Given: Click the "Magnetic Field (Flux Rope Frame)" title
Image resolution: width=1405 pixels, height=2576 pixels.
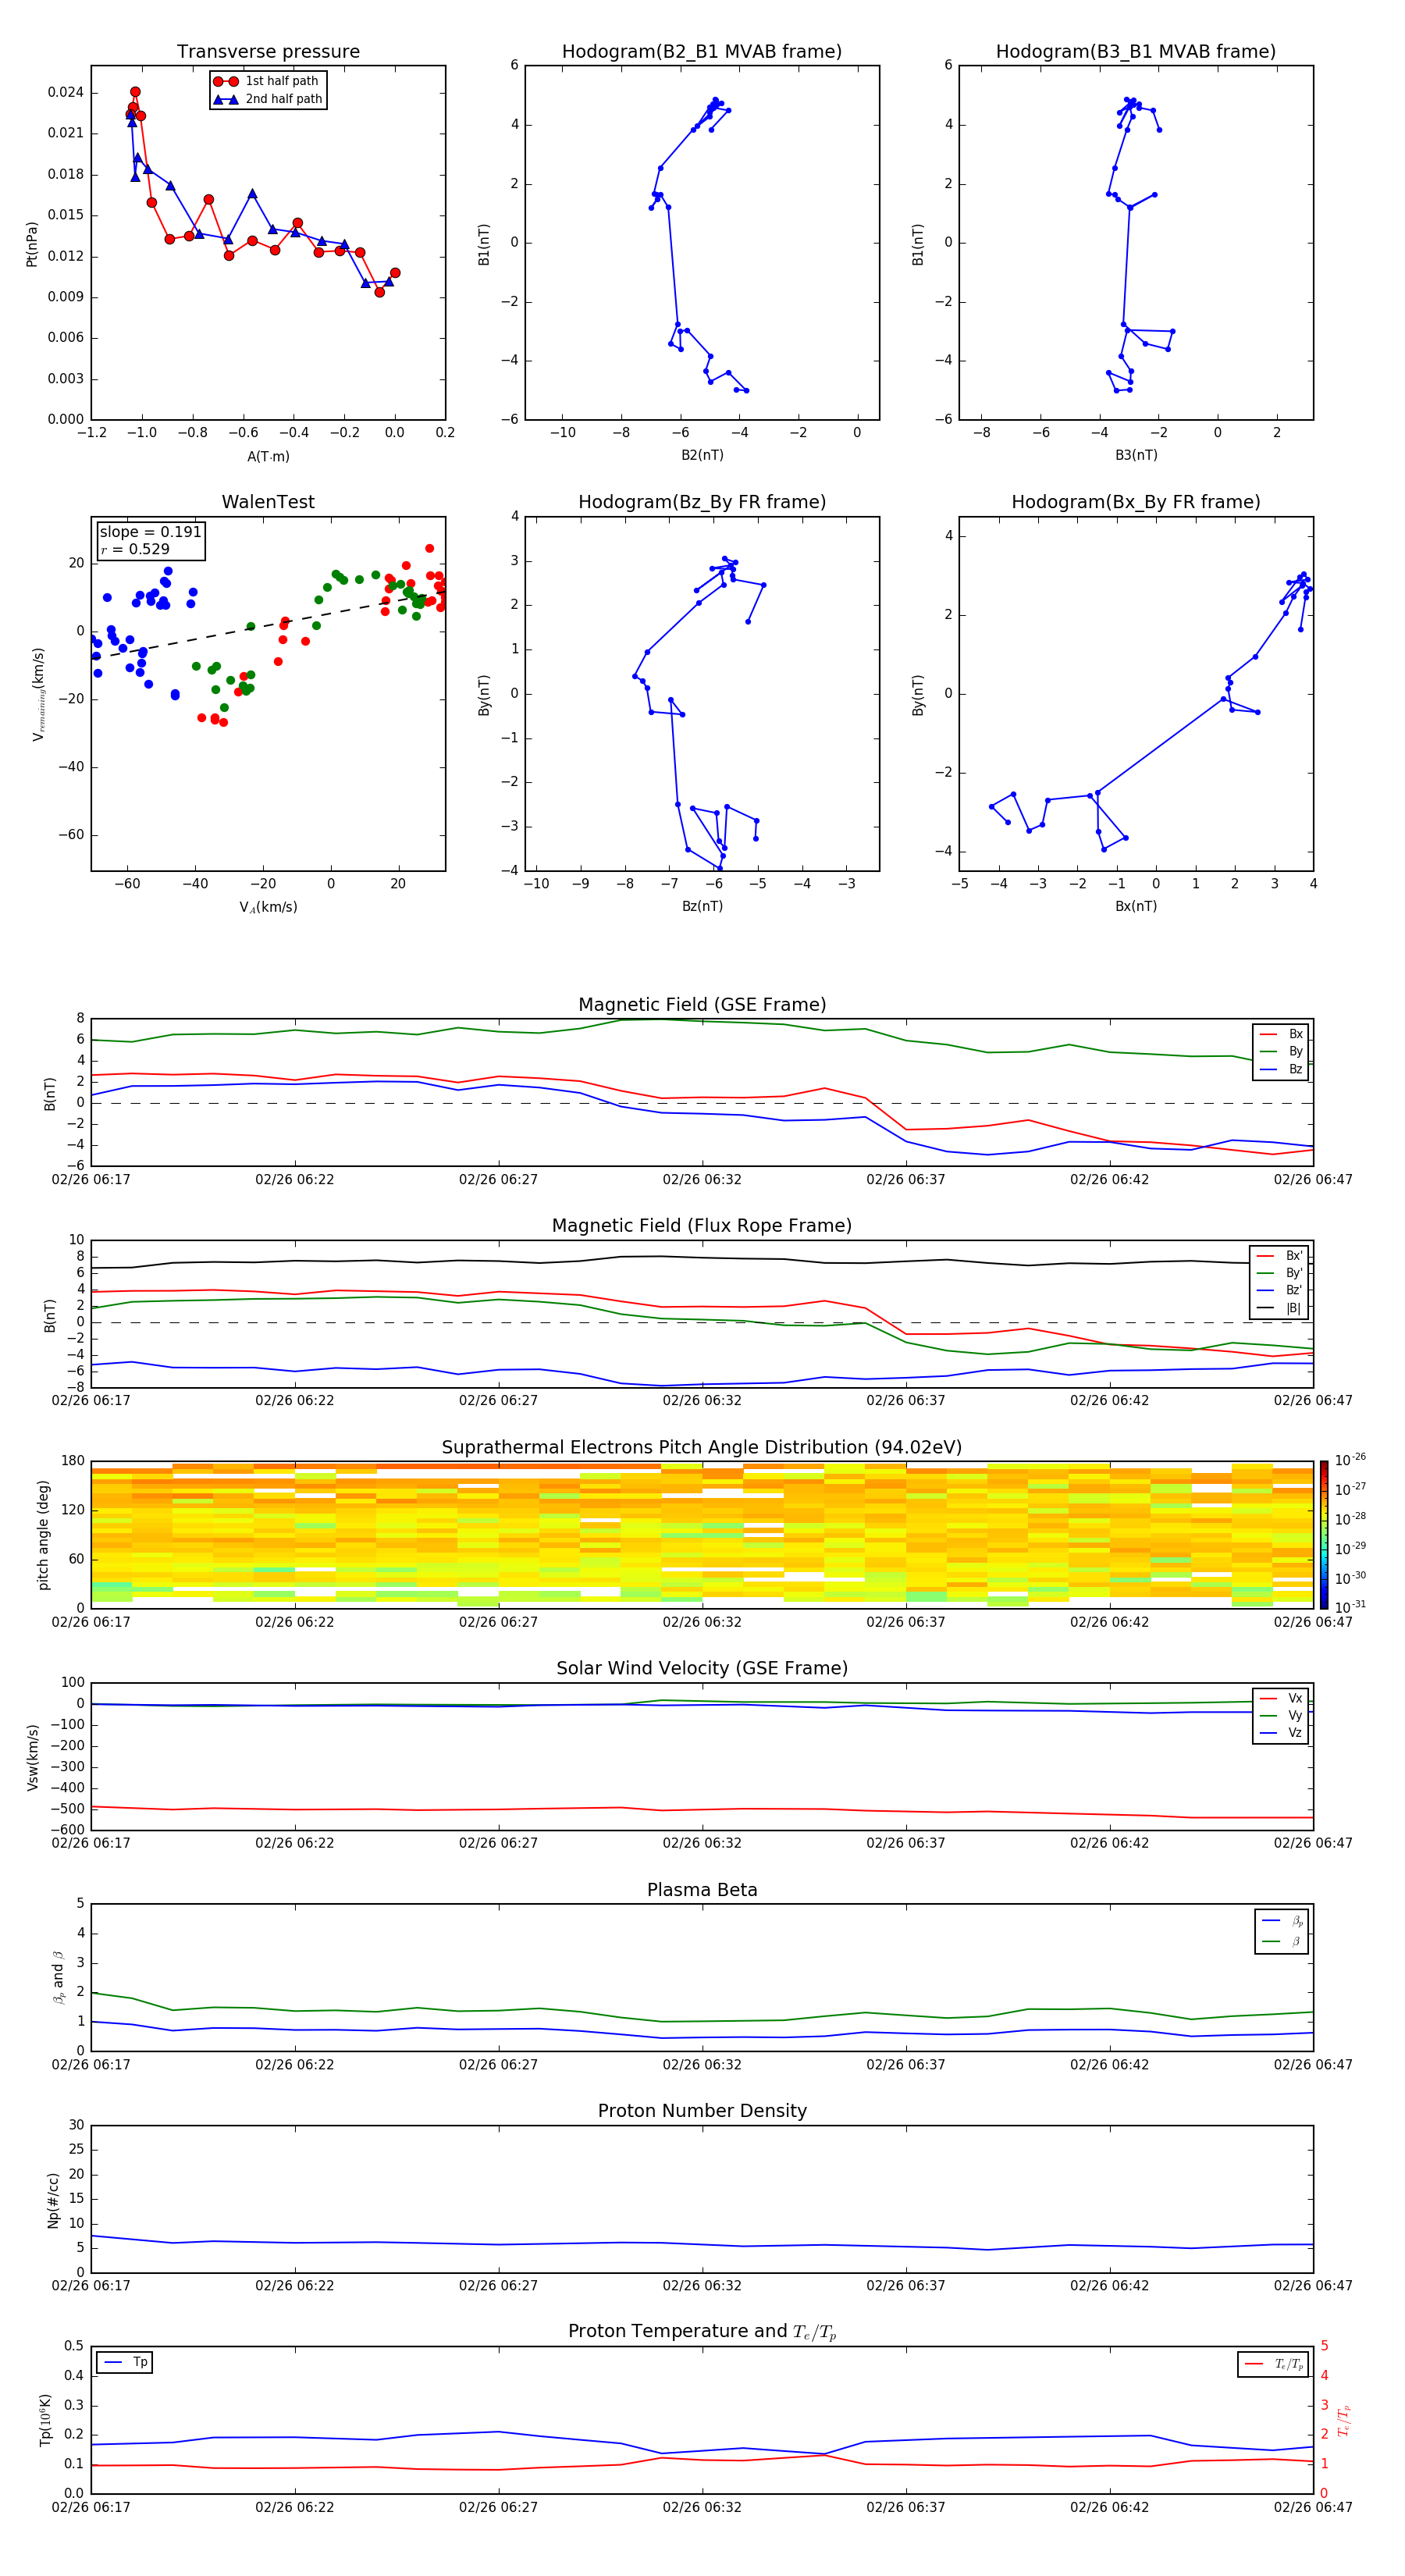Looking at the screenshot, I should (702, 1226).
